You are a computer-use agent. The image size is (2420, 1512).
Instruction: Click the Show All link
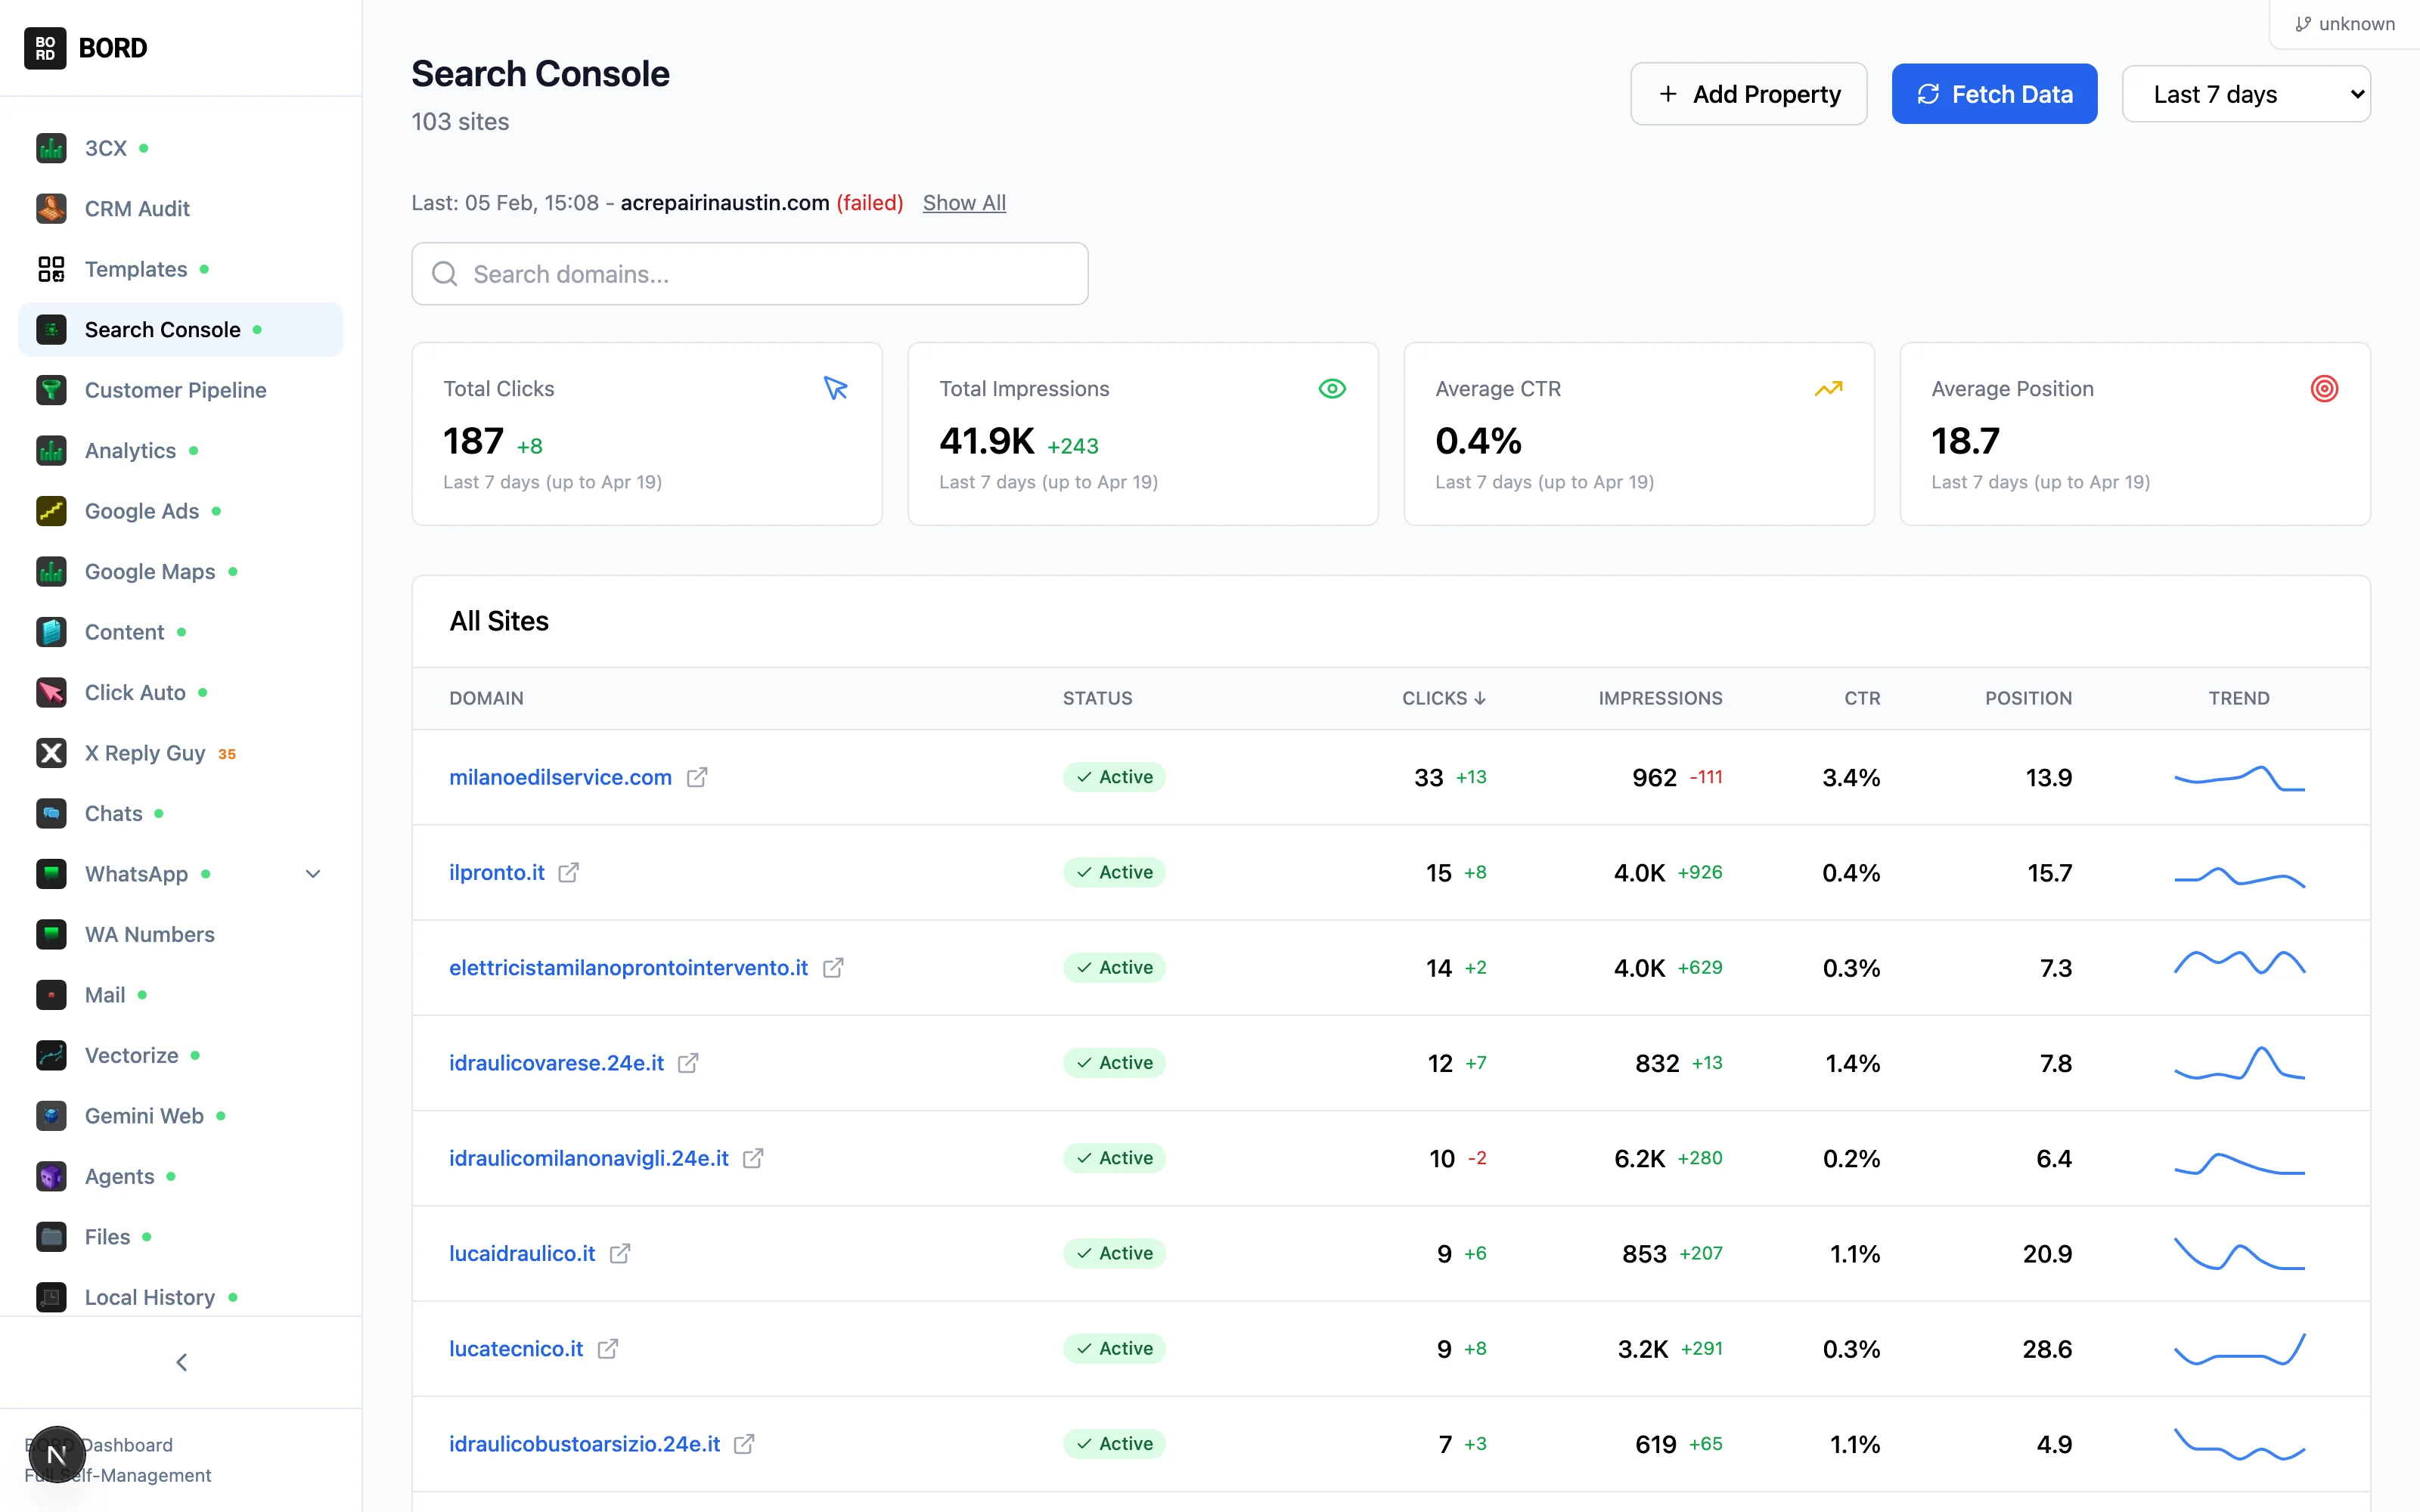point(963,203)
